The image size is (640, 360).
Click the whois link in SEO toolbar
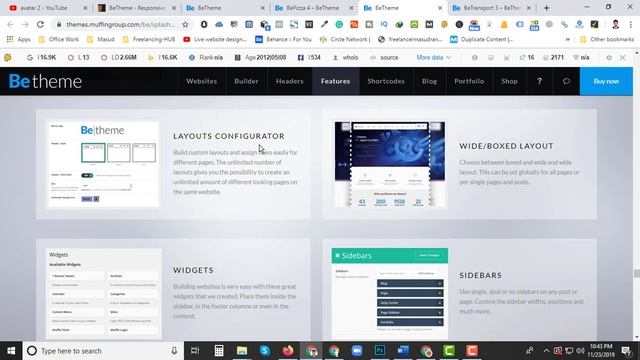point(346,58)
